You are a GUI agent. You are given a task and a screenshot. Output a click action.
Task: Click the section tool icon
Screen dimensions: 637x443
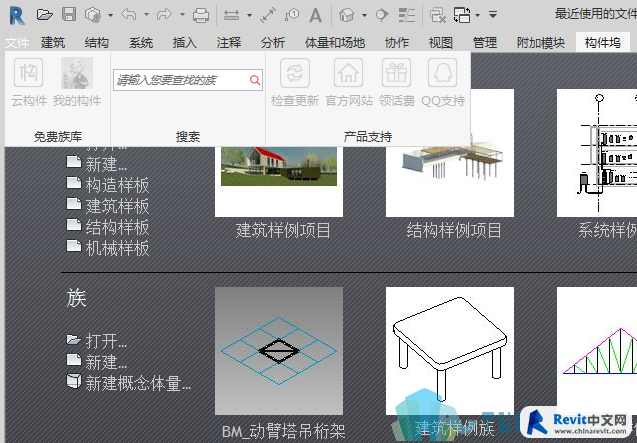coord(382,15)
